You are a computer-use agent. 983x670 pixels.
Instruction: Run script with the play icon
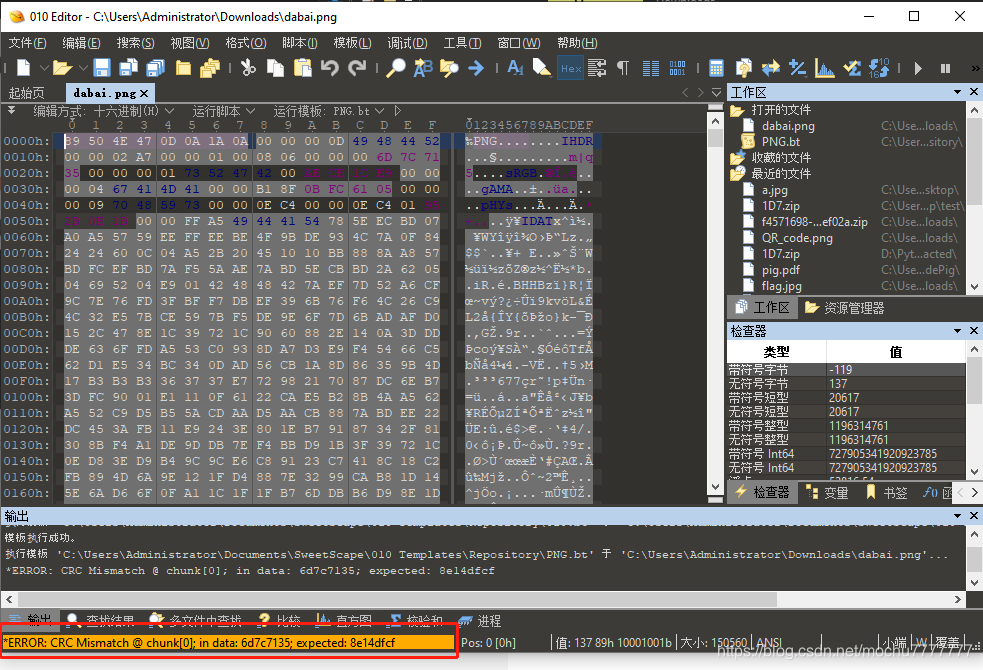(x=918, y=68)
